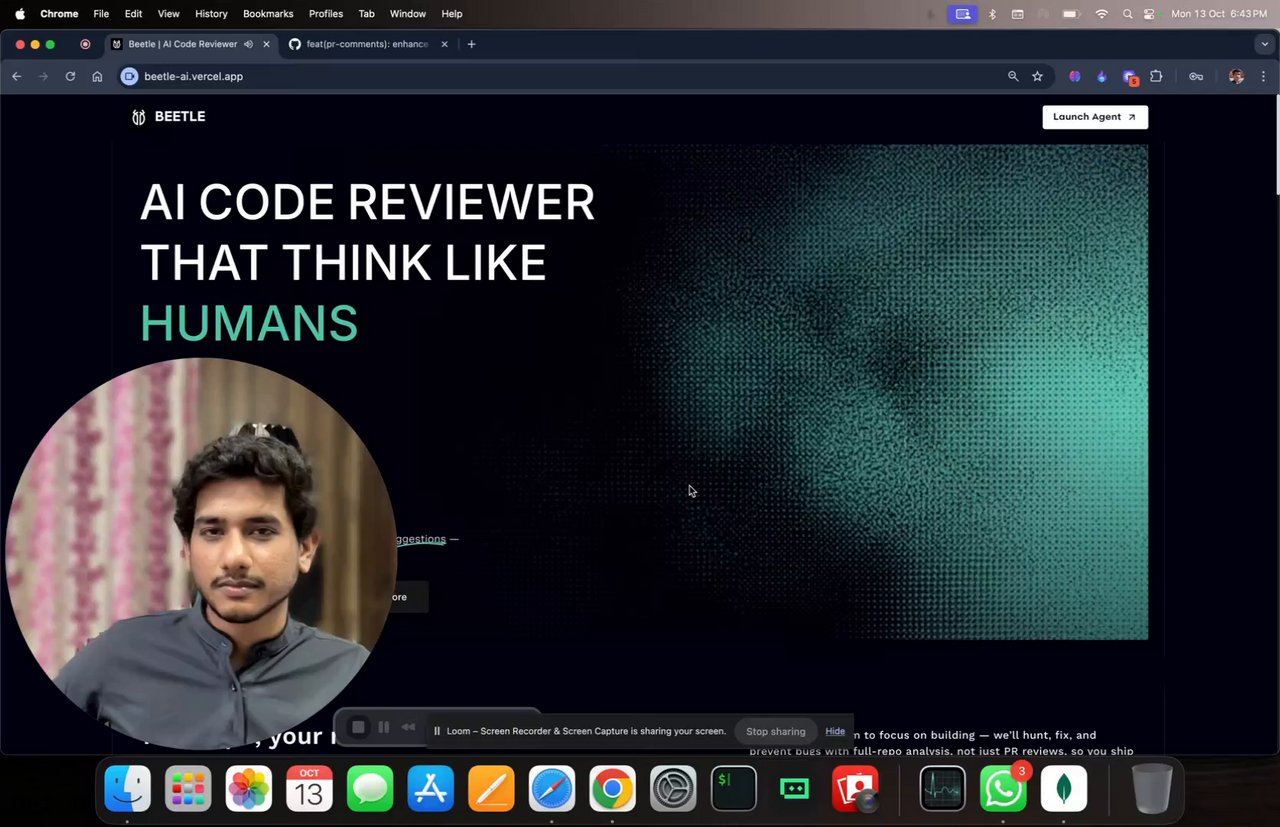Pause the Loom recording

pyautogui.click(x=383, y=727)
